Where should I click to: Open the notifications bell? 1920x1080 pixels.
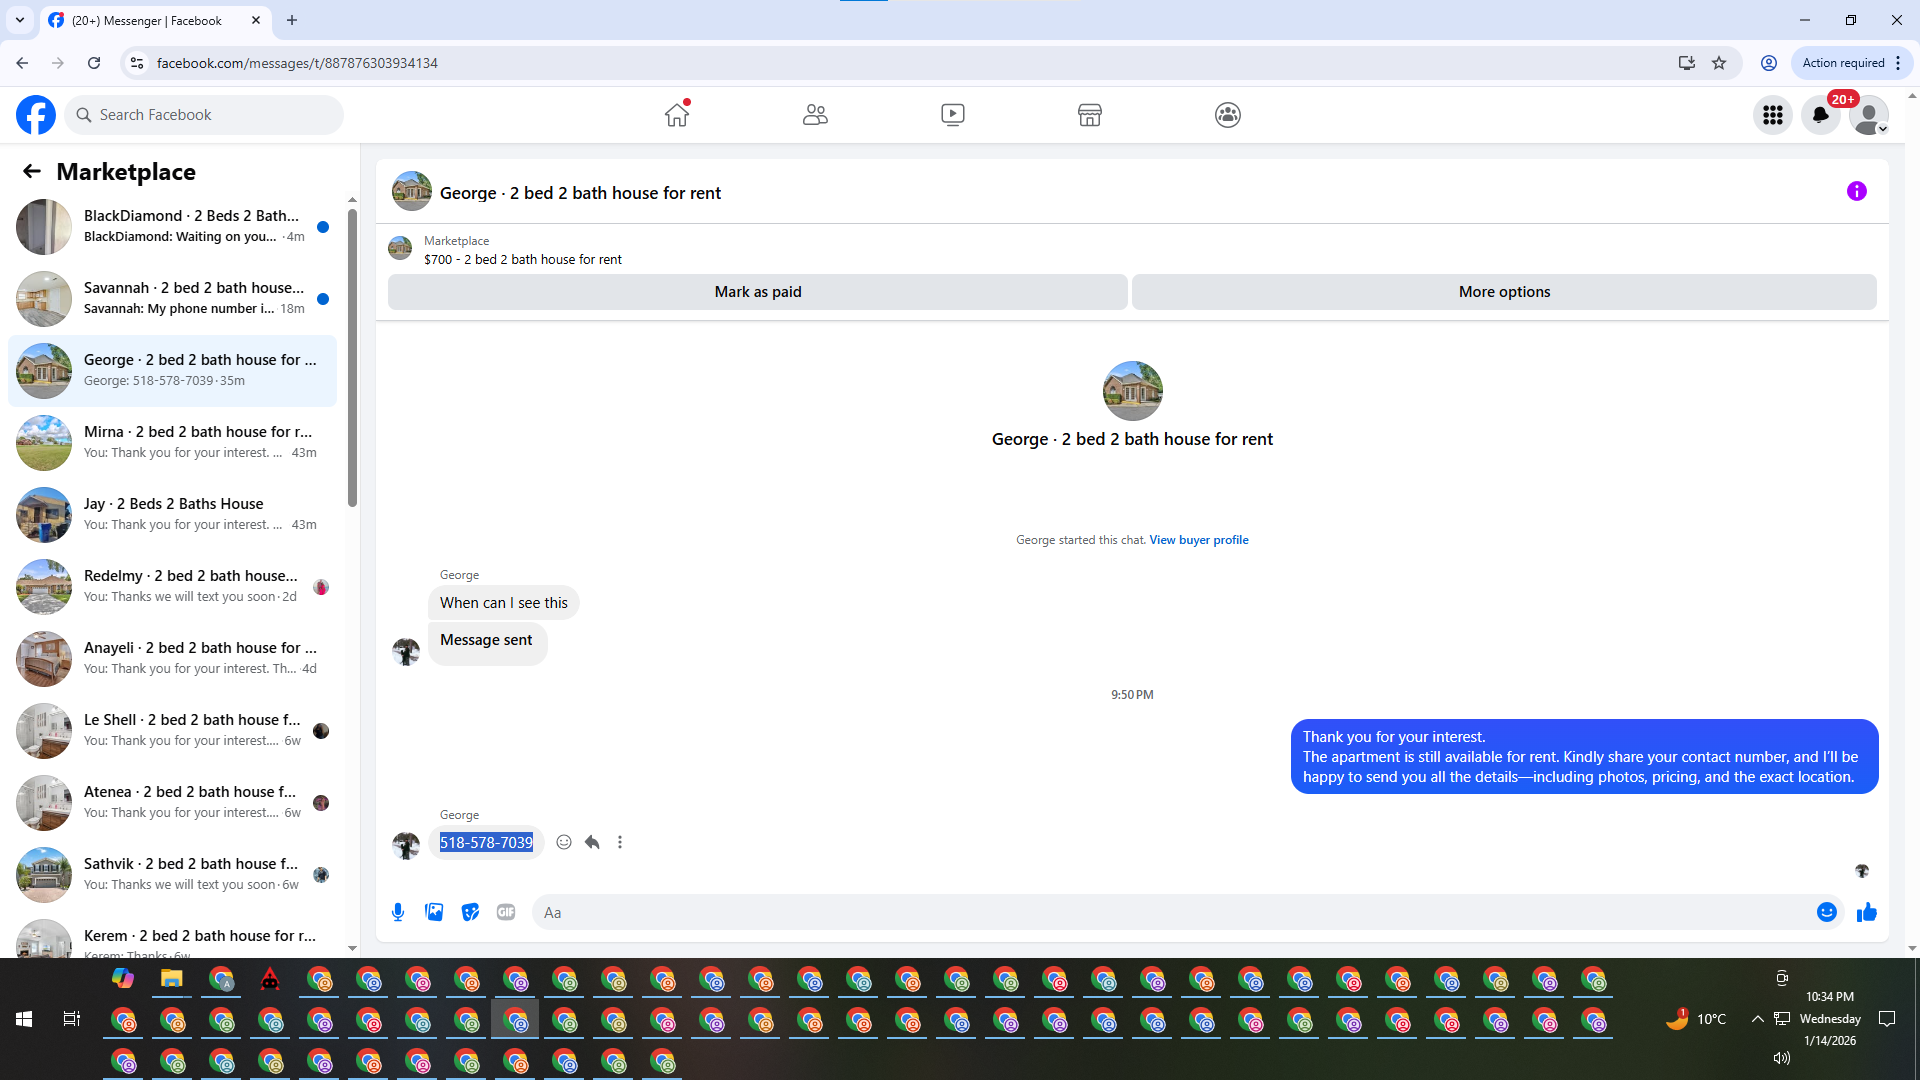(1820, 115)
